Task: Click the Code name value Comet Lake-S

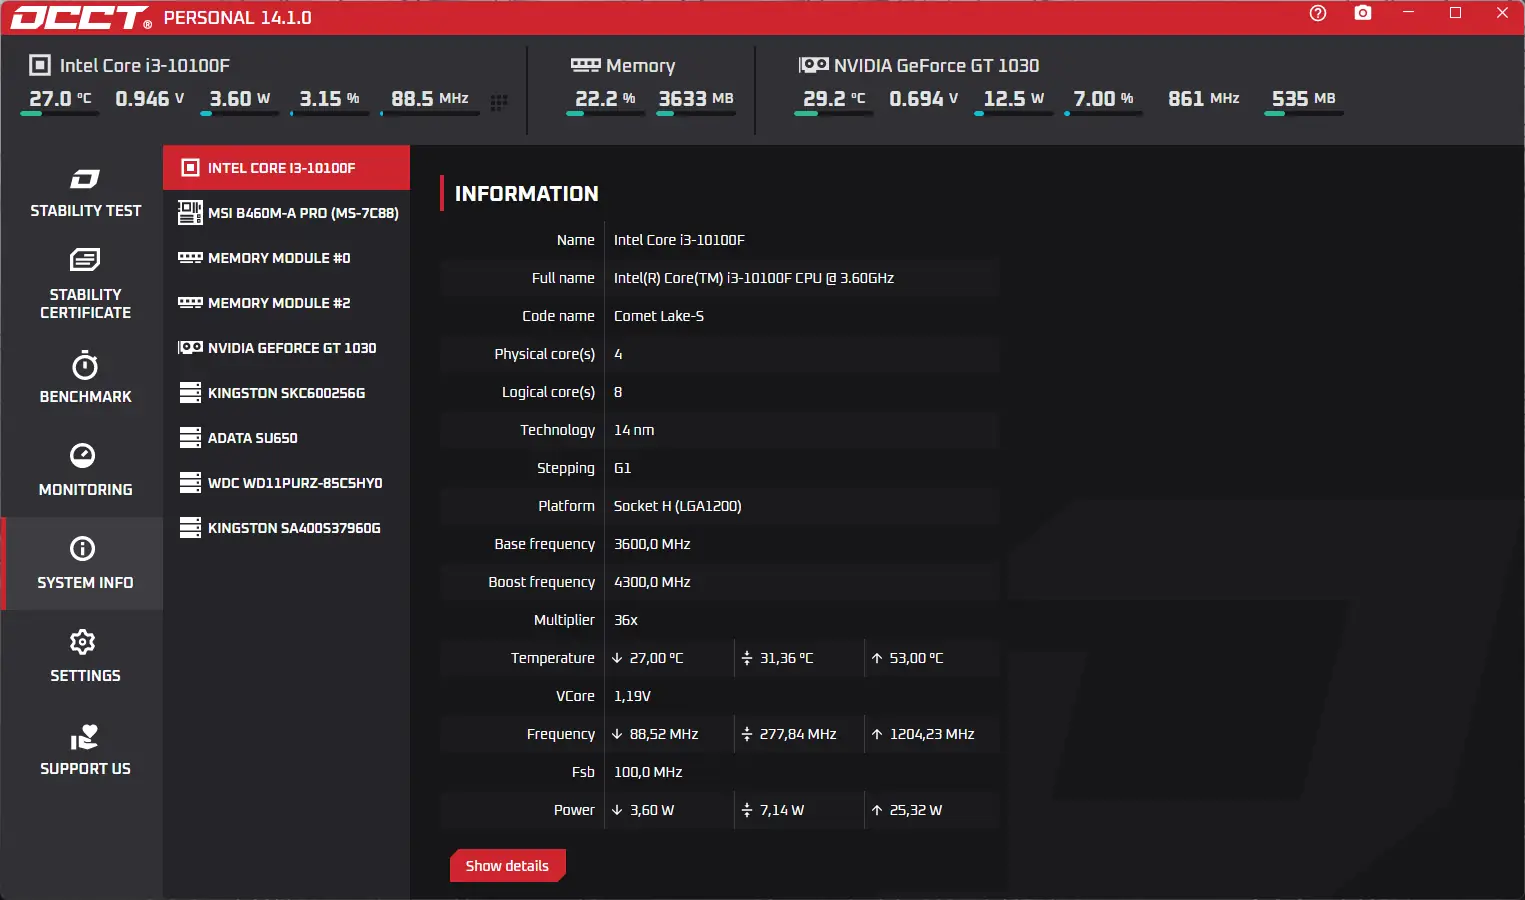Action: (x=659, y=316)
